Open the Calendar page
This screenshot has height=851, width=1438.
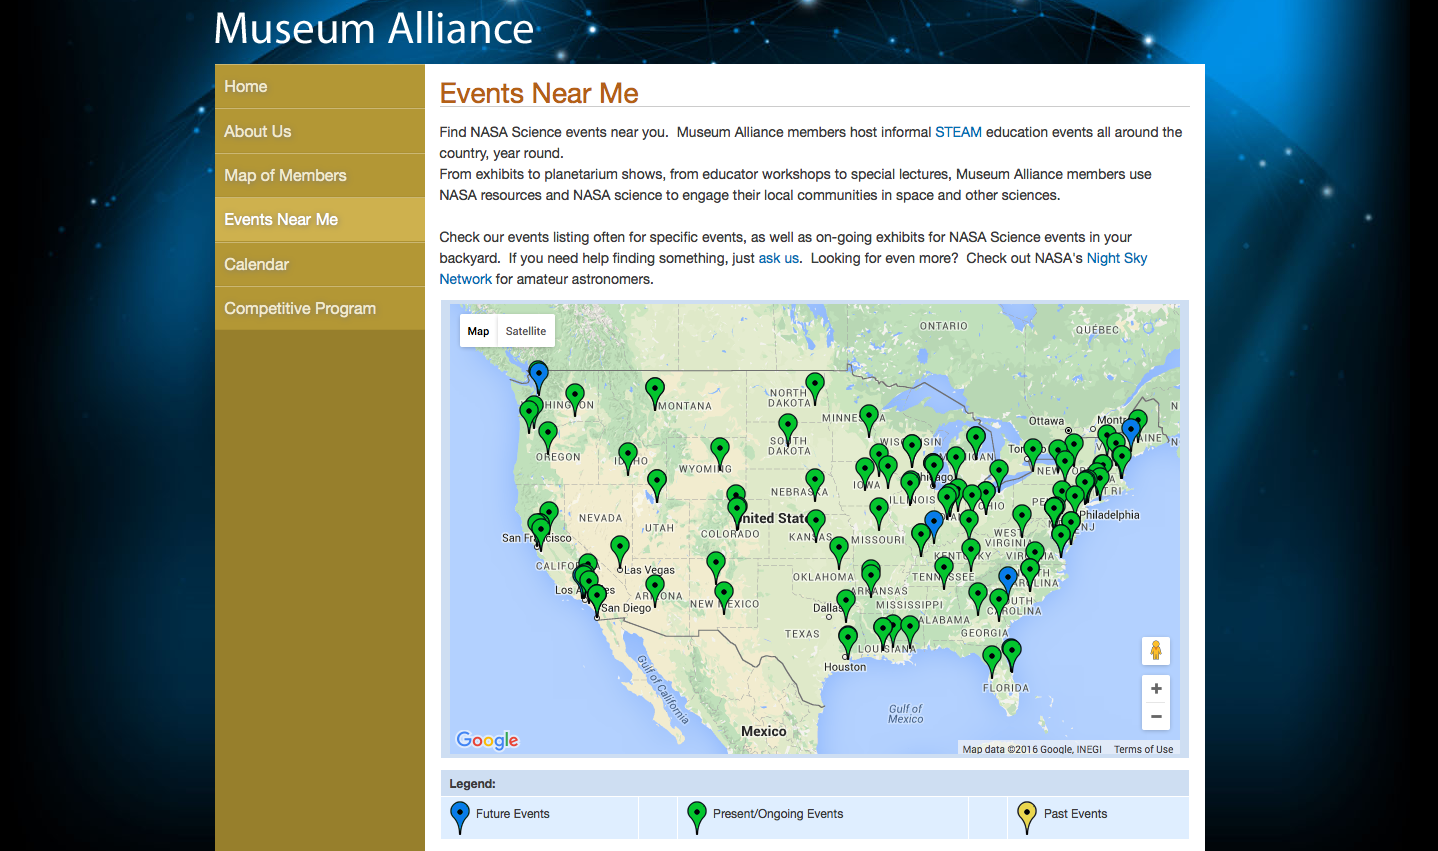click(x=320, y=264)
